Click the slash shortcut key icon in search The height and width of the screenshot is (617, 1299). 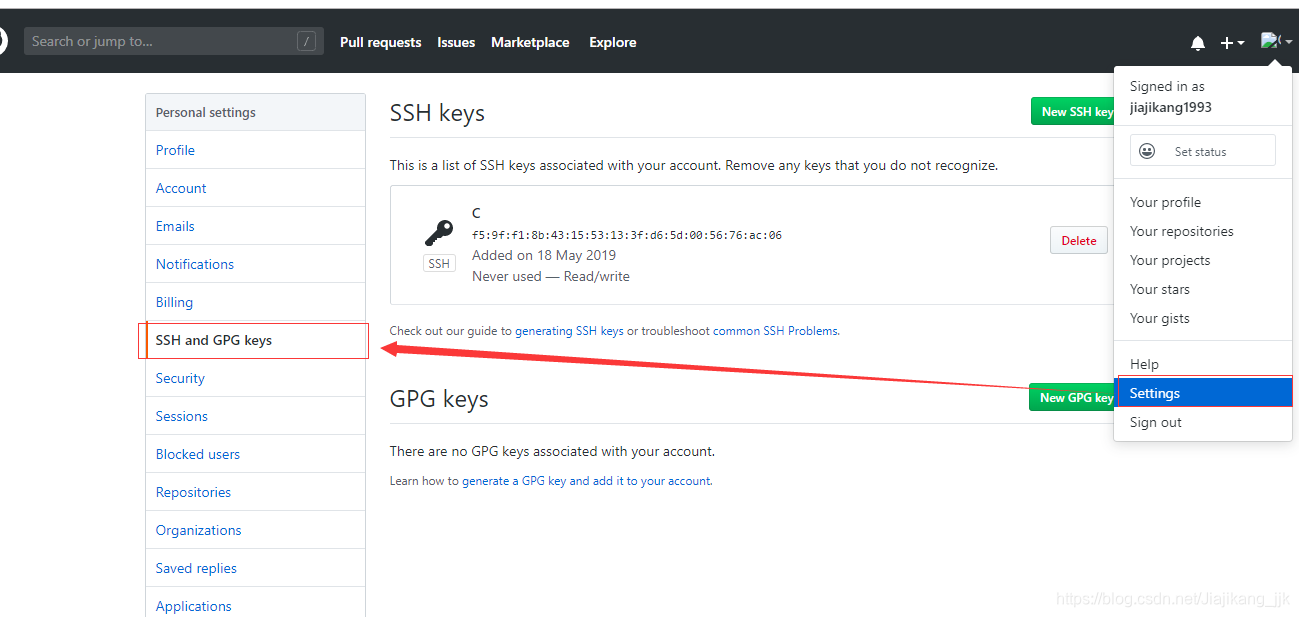pos(306,41)
